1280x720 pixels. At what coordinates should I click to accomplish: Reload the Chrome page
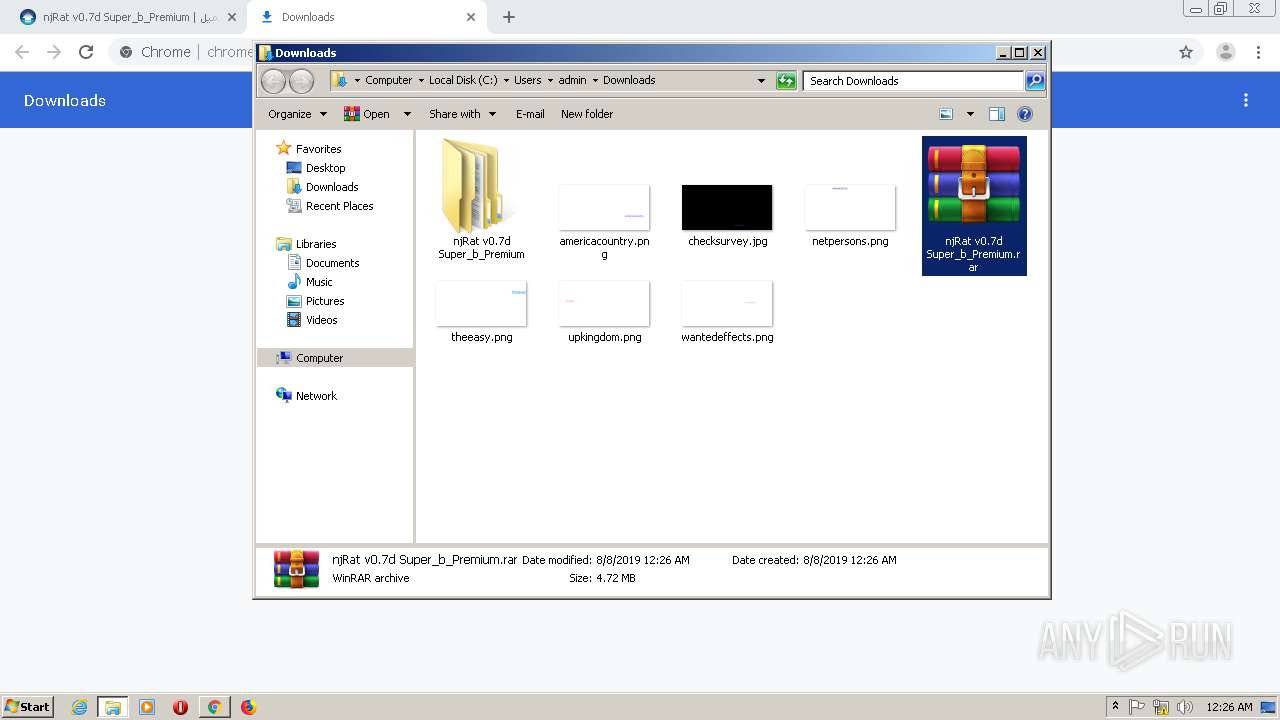coord(86,52)
